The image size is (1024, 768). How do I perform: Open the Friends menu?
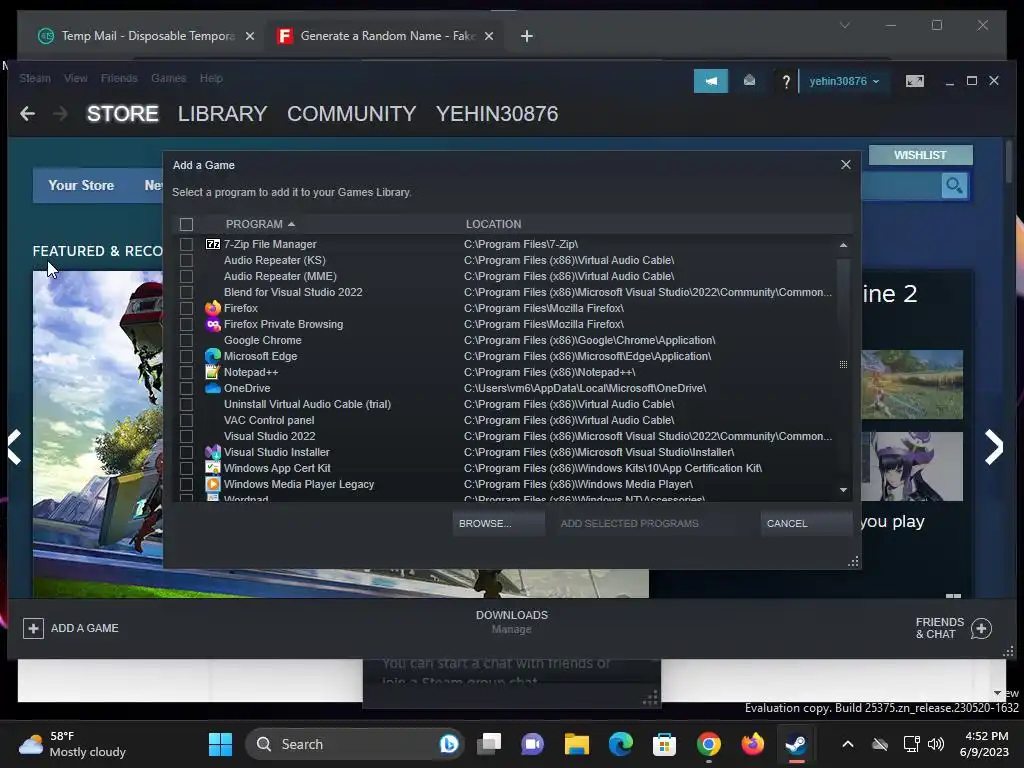[x=119, y=78]
